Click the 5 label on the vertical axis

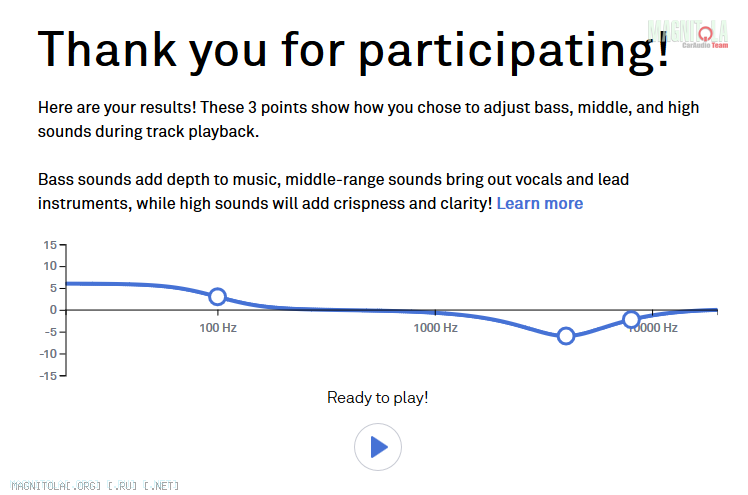[53, 288]
